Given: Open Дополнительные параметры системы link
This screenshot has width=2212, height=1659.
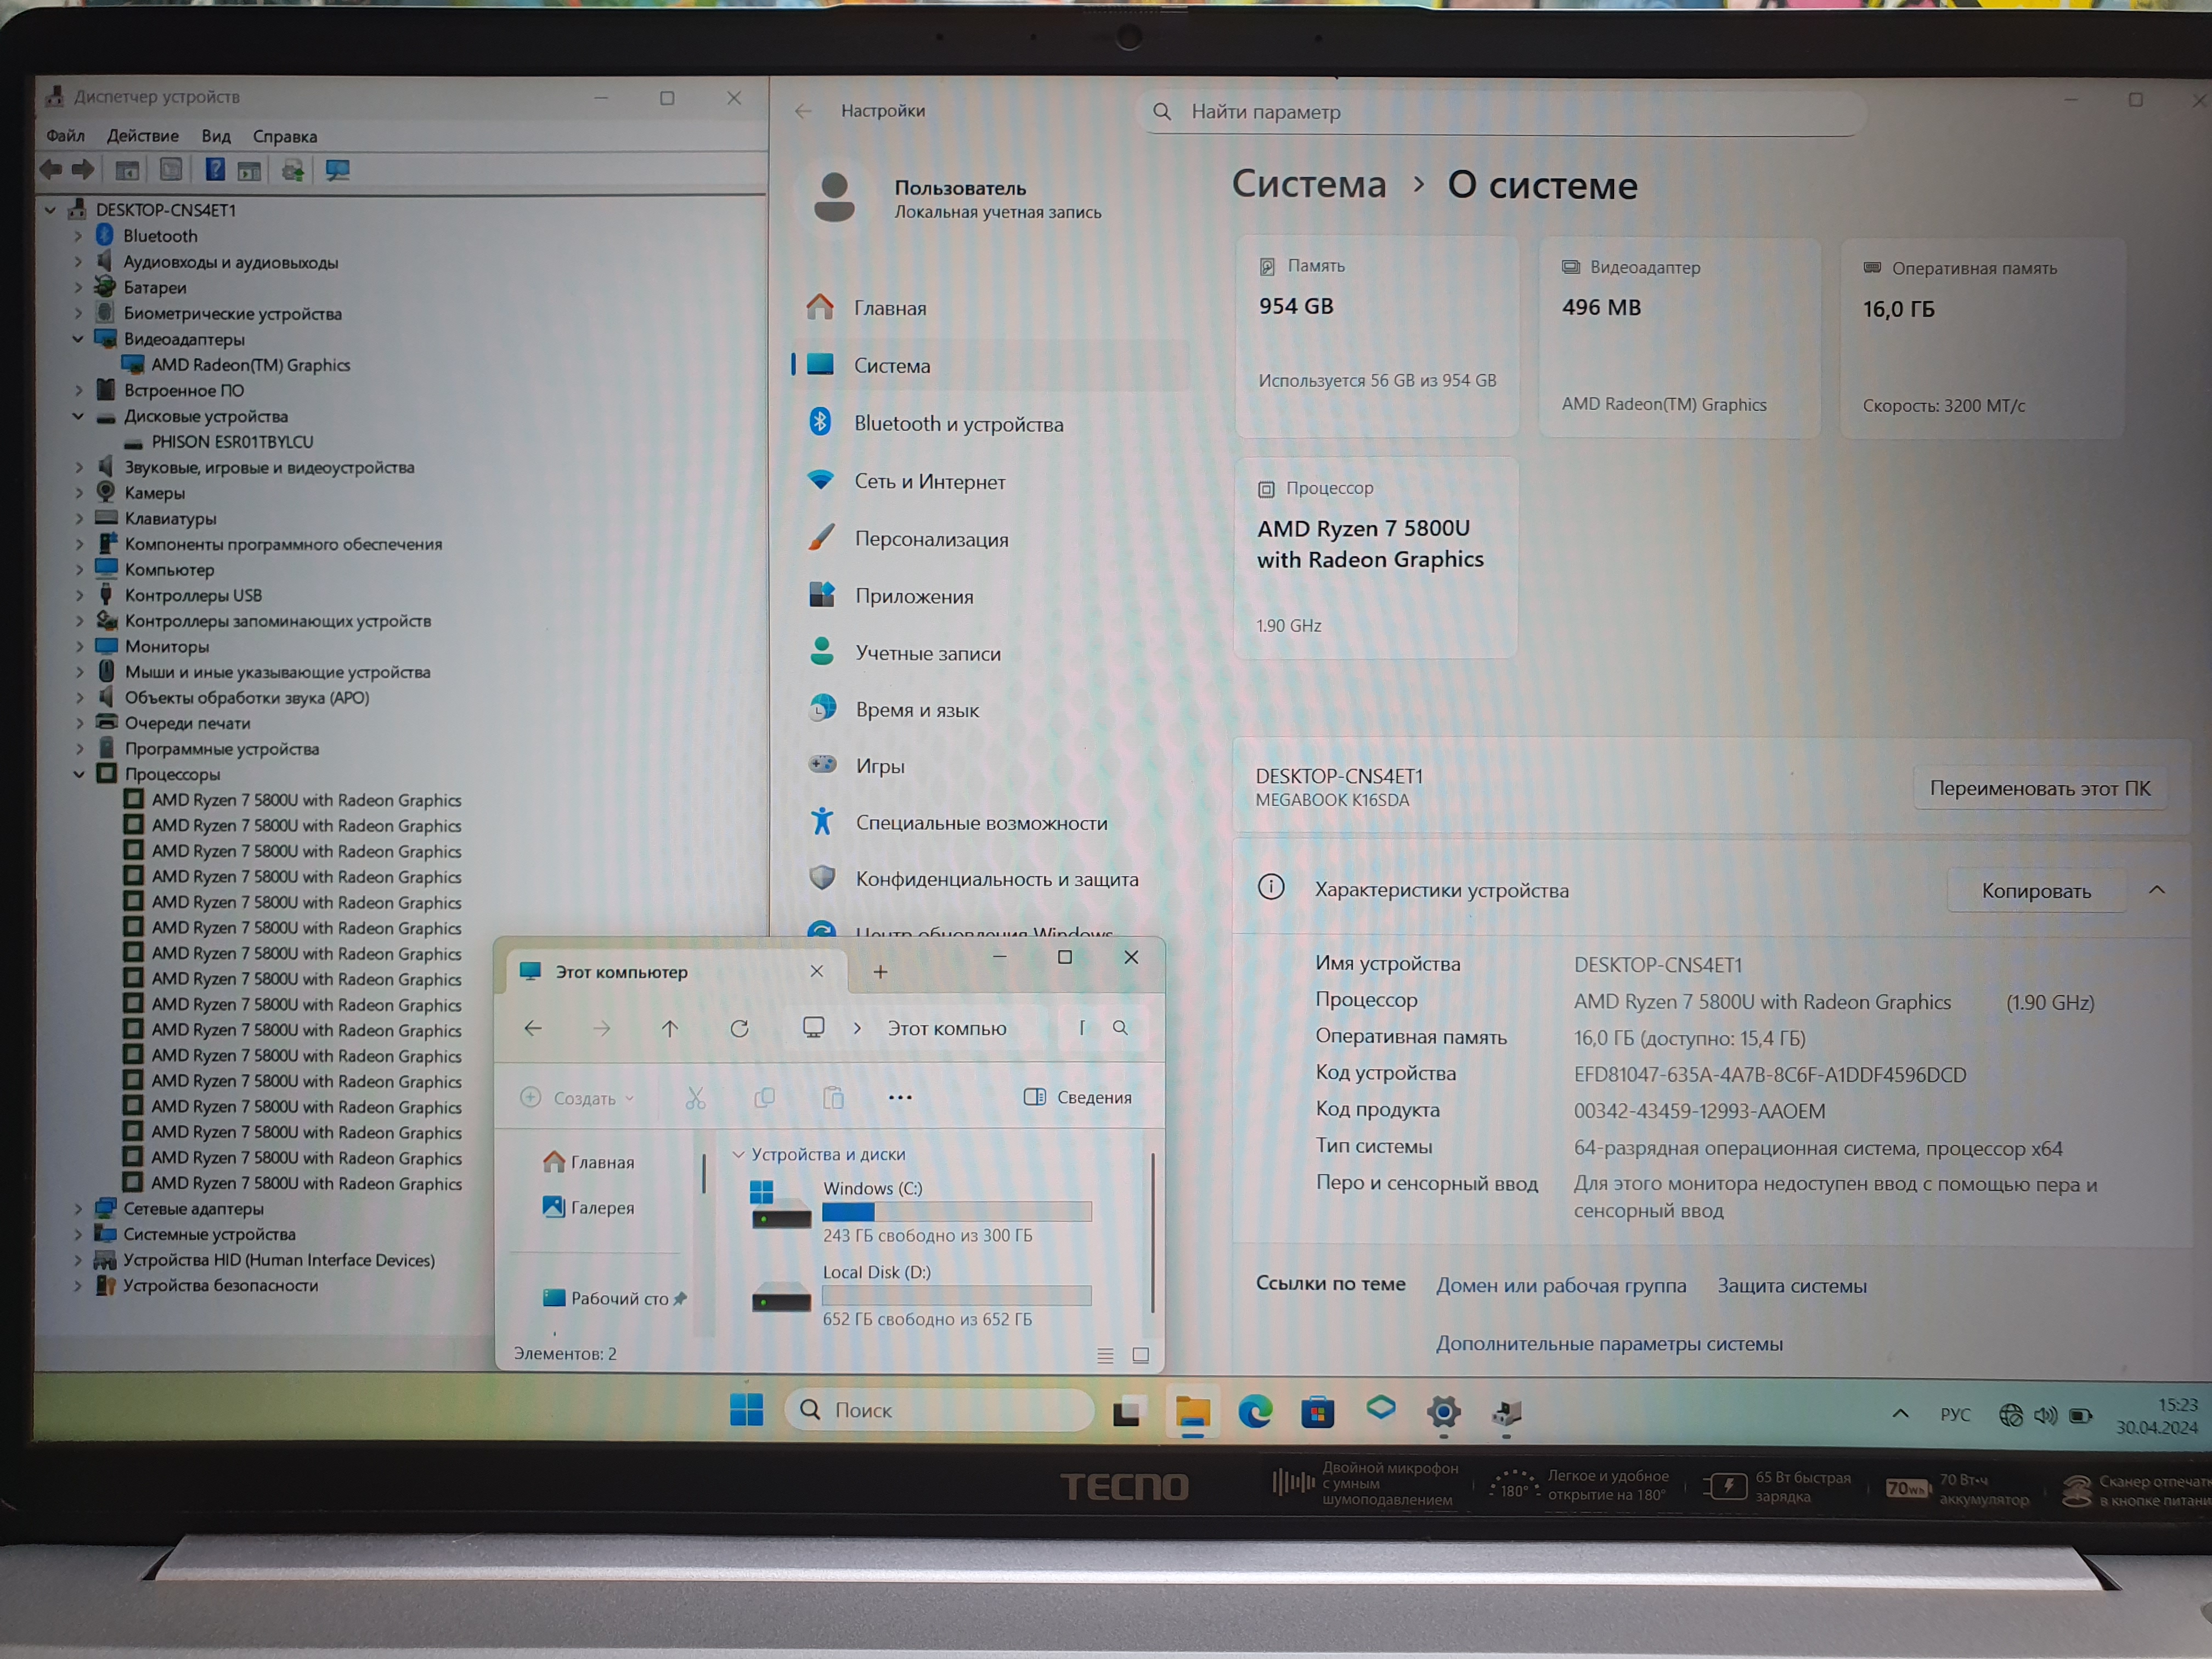Looking at the screenshot, I should [1608, 1344].
